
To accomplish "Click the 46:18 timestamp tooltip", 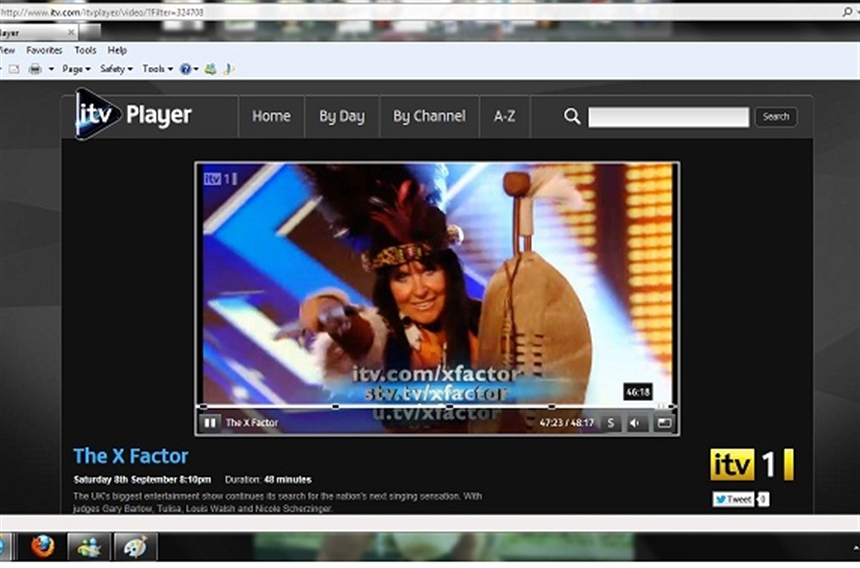I will pos(638,392).
